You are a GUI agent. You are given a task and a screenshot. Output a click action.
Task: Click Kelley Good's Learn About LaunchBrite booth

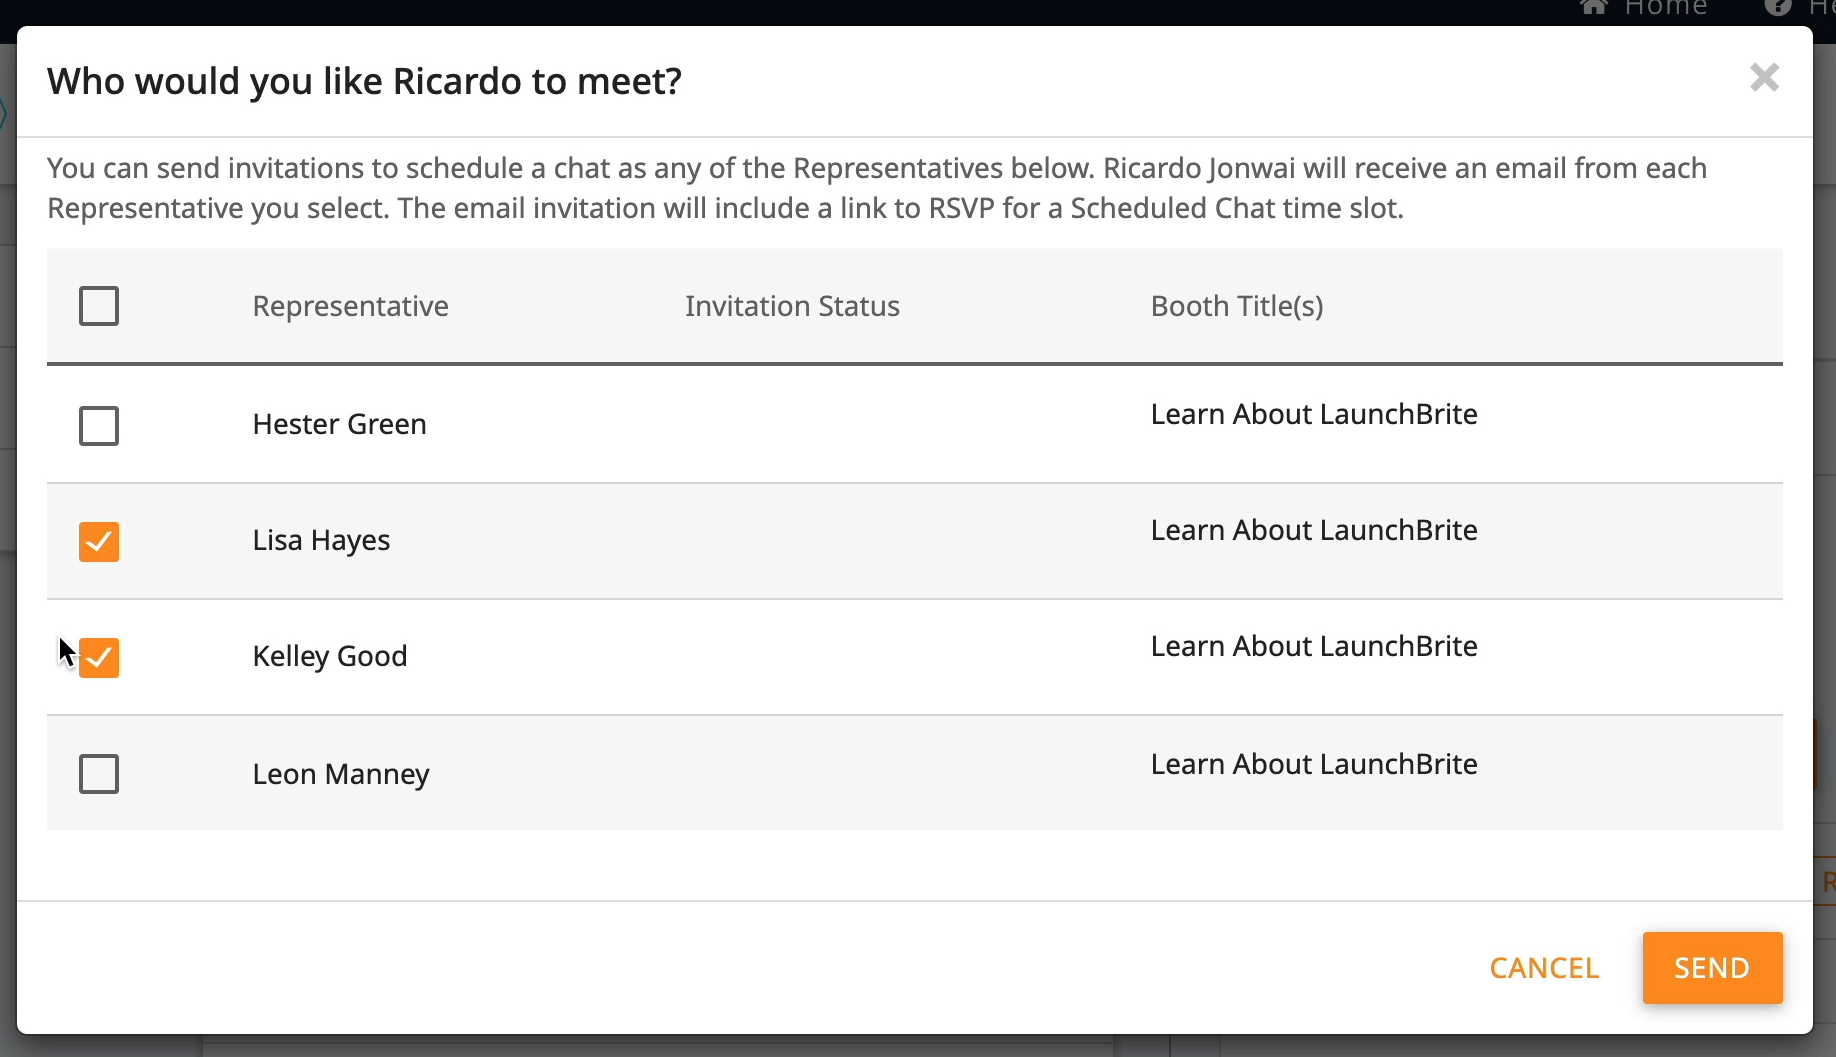tap(1314, 646)
